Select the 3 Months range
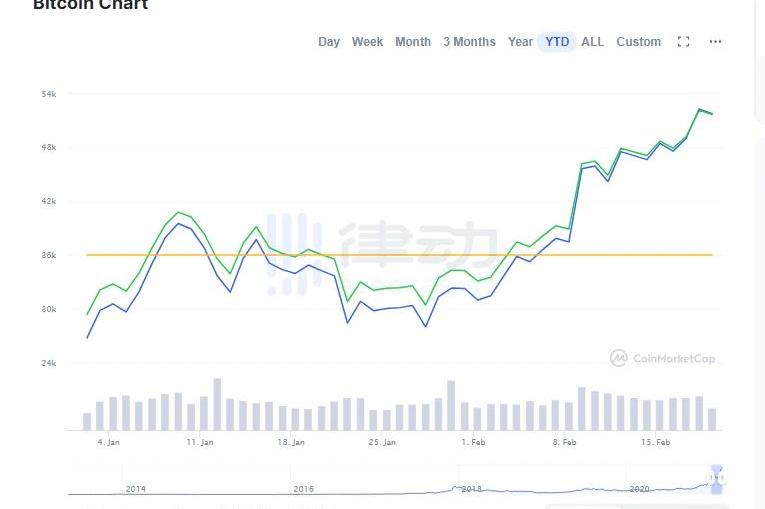765x509 pixels. [x=469, y=42]
